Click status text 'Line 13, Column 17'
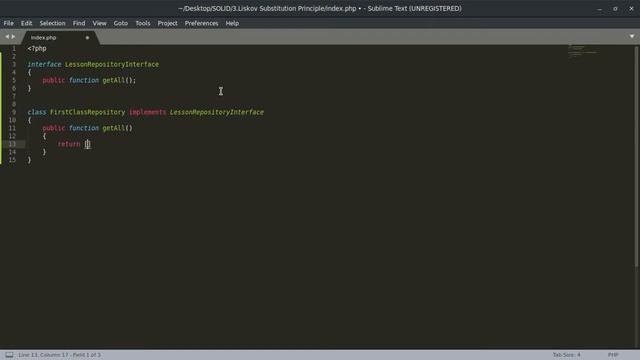This screenshot has height=360, width=640. pos(43,355)
